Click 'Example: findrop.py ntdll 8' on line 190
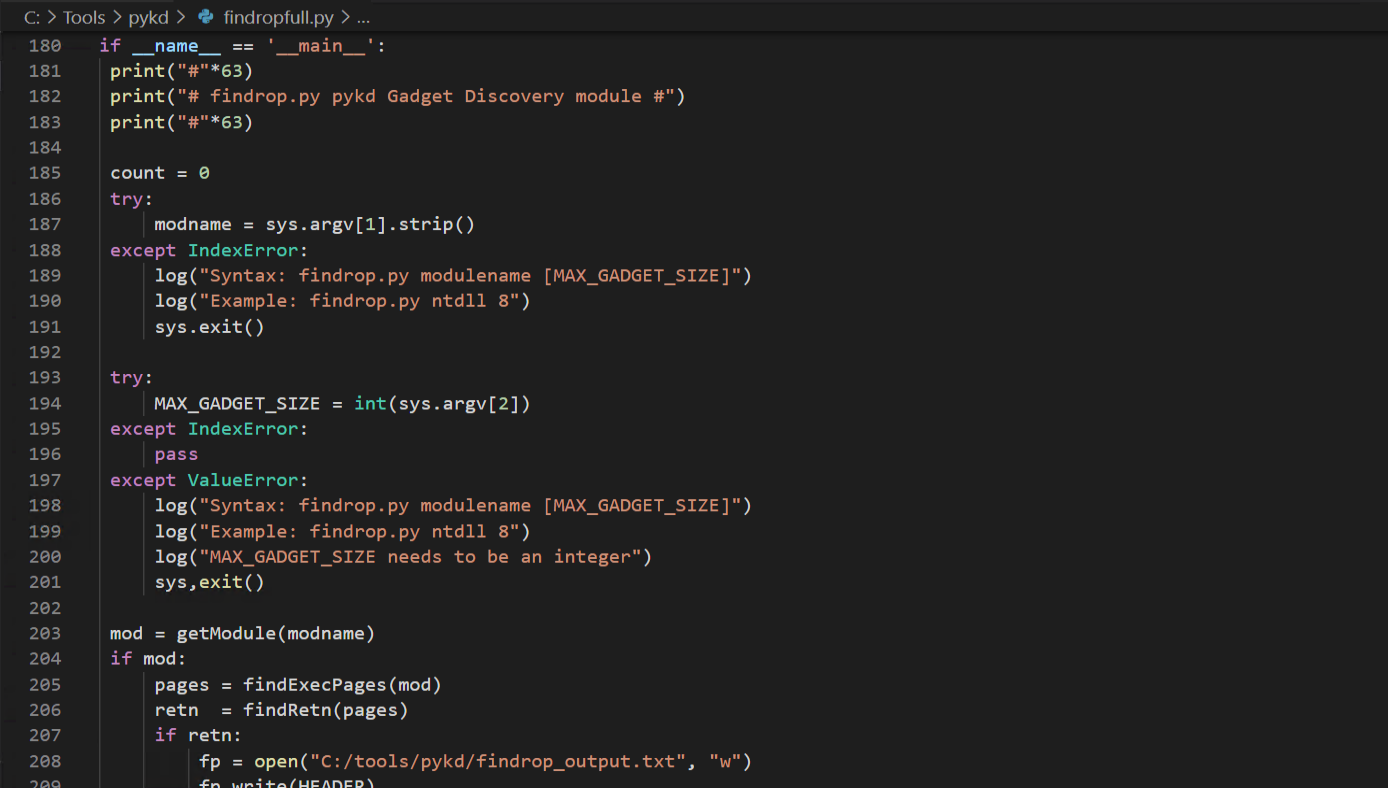This screenshot has width=1388, height=788. coord(359,301)
